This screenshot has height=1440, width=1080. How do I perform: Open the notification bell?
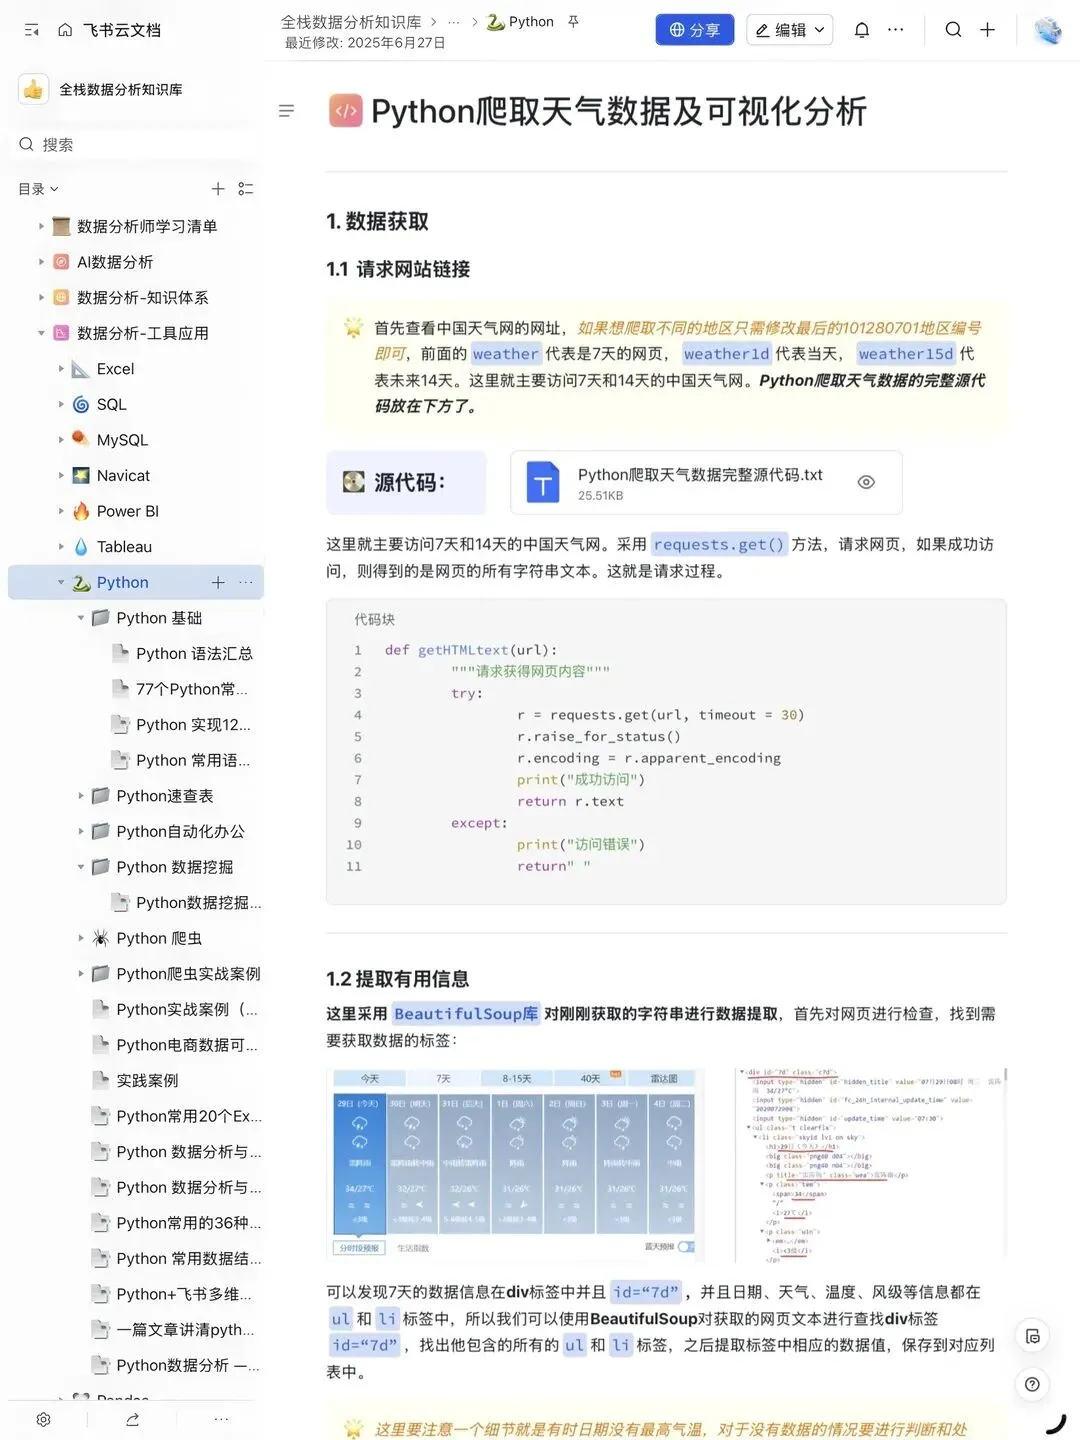862,30
